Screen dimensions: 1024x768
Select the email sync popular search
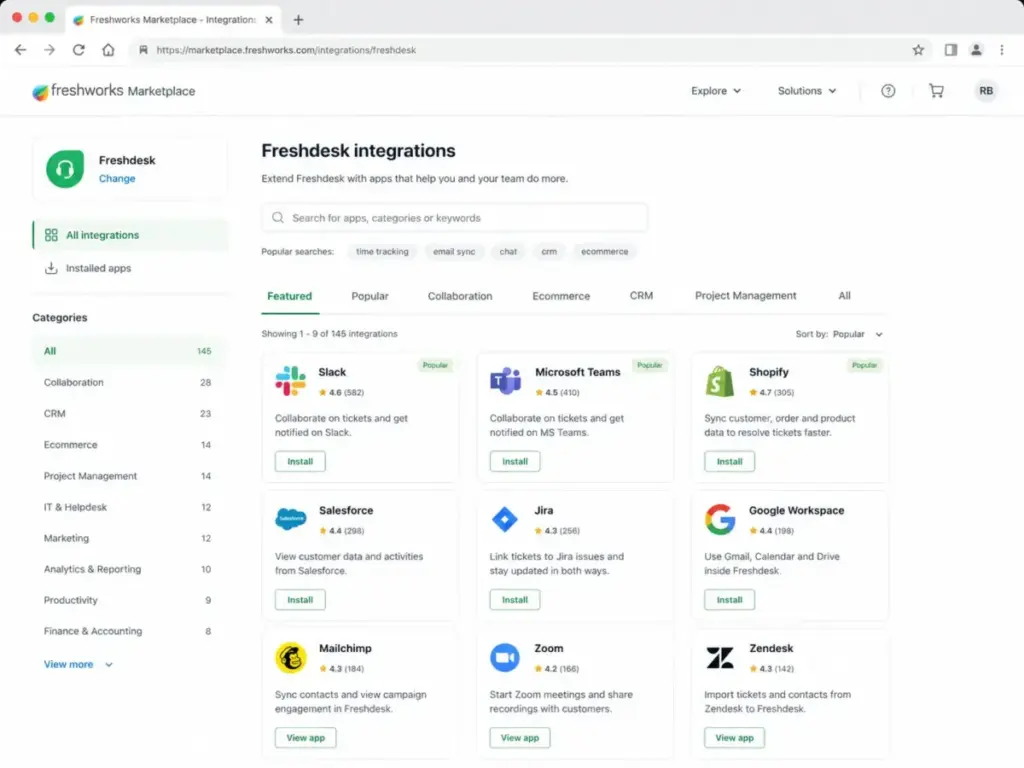click(x=454, y=251)
